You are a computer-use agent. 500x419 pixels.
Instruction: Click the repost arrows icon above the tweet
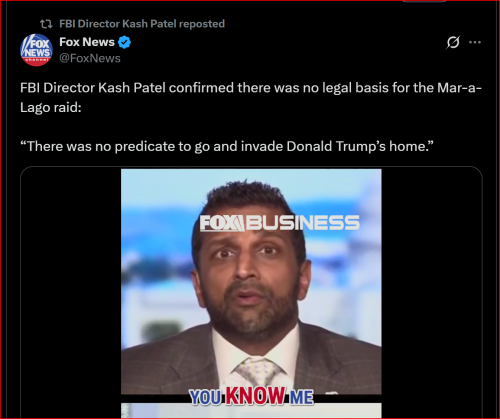(x=46, y=24)
